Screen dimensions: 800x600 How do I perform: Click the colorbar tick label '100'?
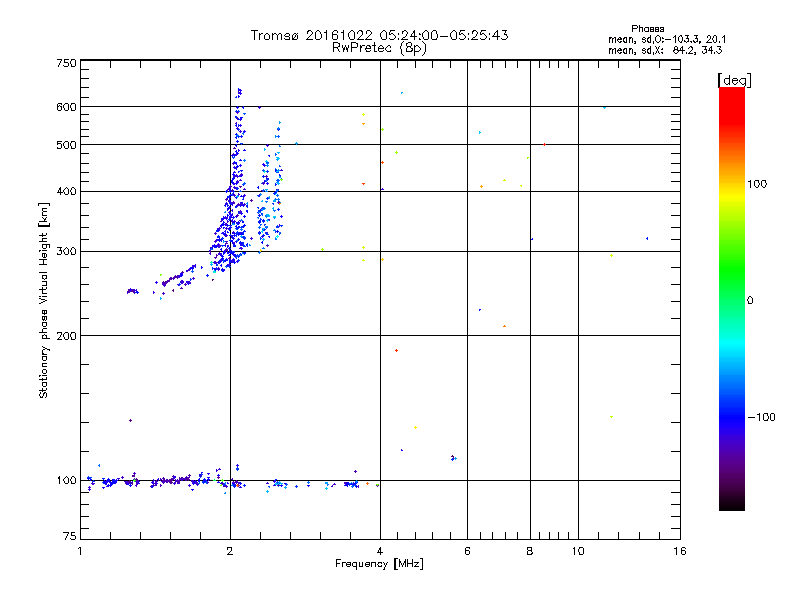(757, 184)
